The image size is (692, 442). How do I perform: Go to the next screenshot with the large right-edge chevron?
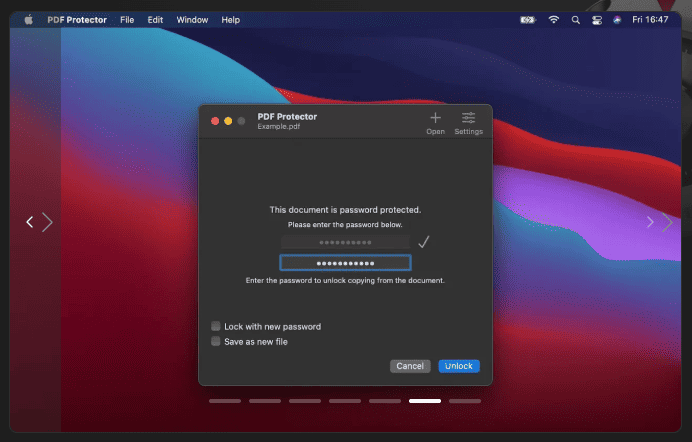[x=667, y=222]
